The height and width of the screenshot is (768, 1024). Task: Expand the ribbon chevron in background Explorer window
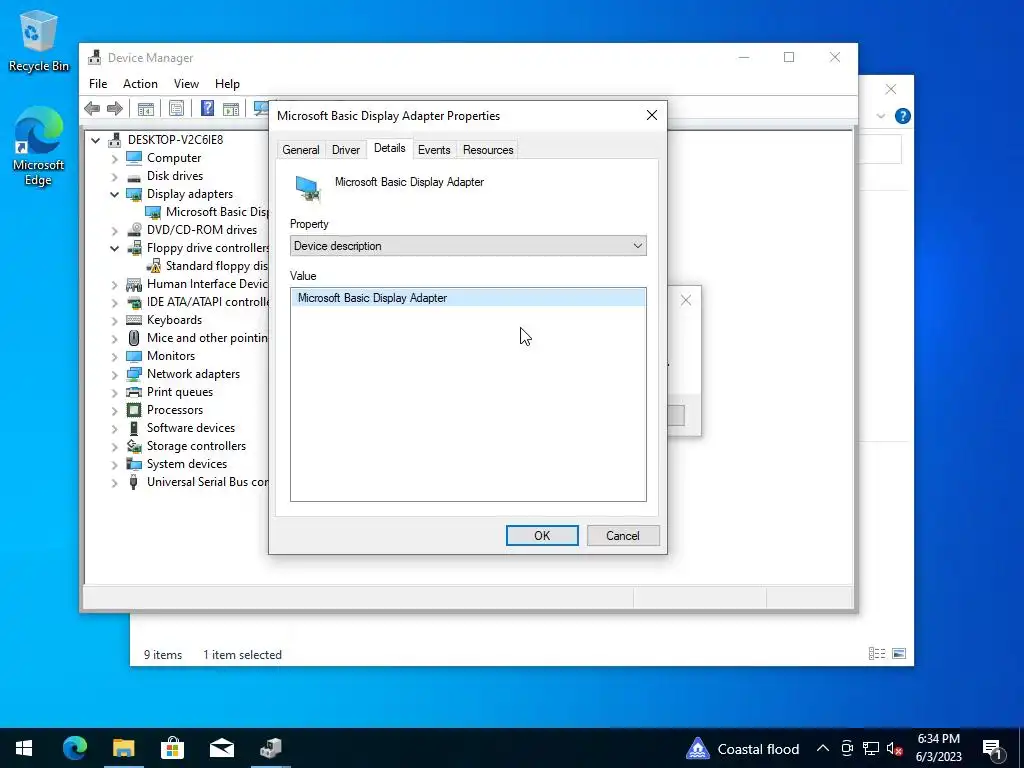pyautogui.click(x=881, y=116)
